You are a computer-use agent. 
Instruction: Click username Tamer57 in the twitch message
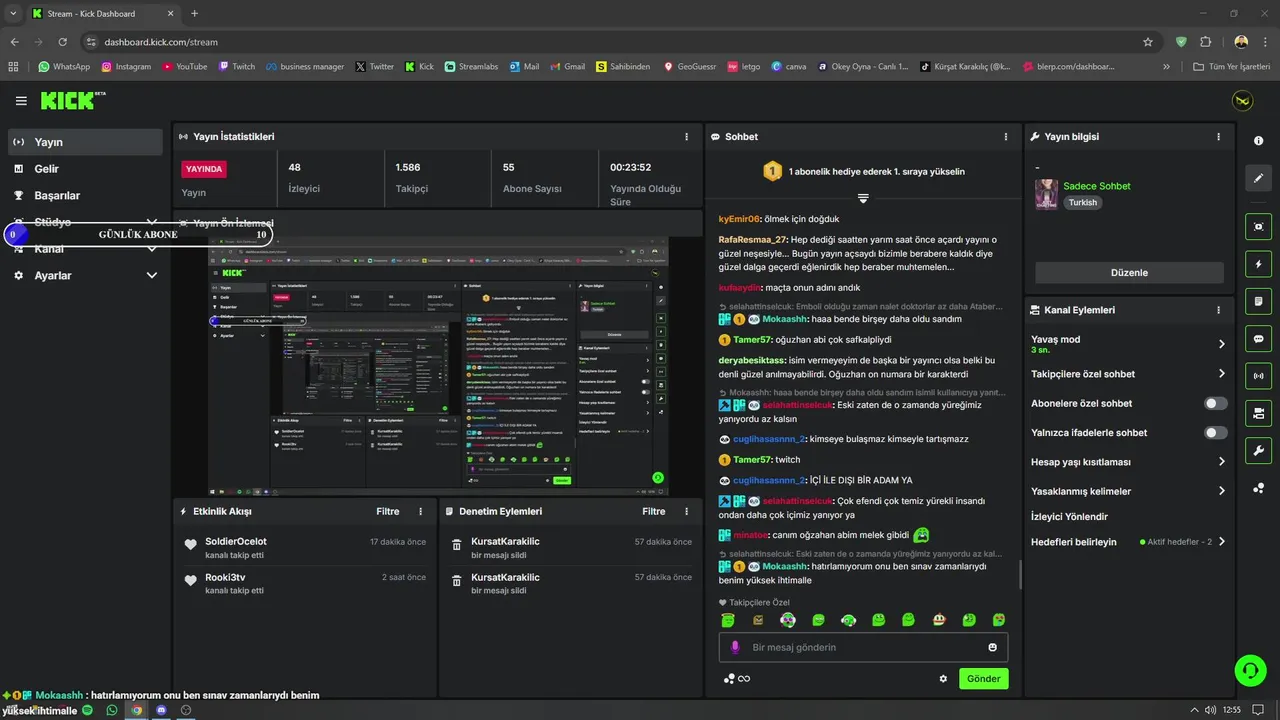[753, 460]
